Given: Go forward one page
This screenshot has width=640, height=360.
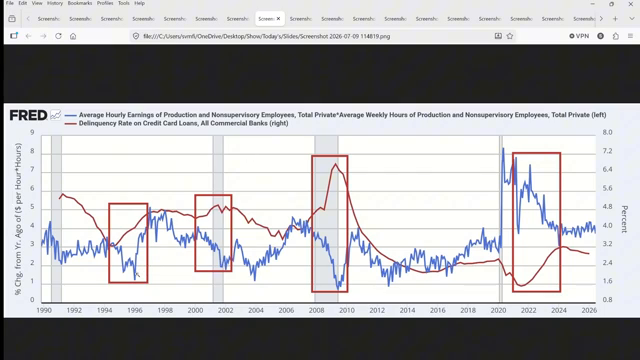Looking at the screenshot, I should [x=43, y=36].
